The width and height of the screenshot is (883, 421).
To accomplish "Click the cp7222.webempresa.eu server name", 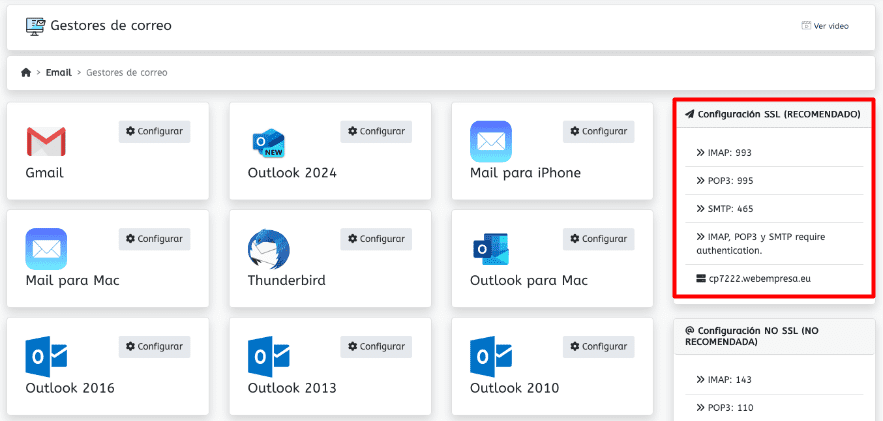I will click(760, 278).
